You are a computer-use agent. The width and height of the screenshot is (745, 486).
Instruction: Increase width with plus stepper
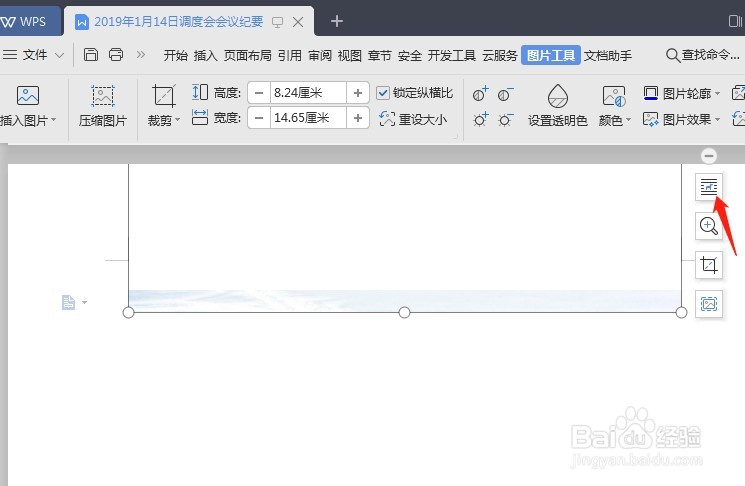(x=358, y=118)
